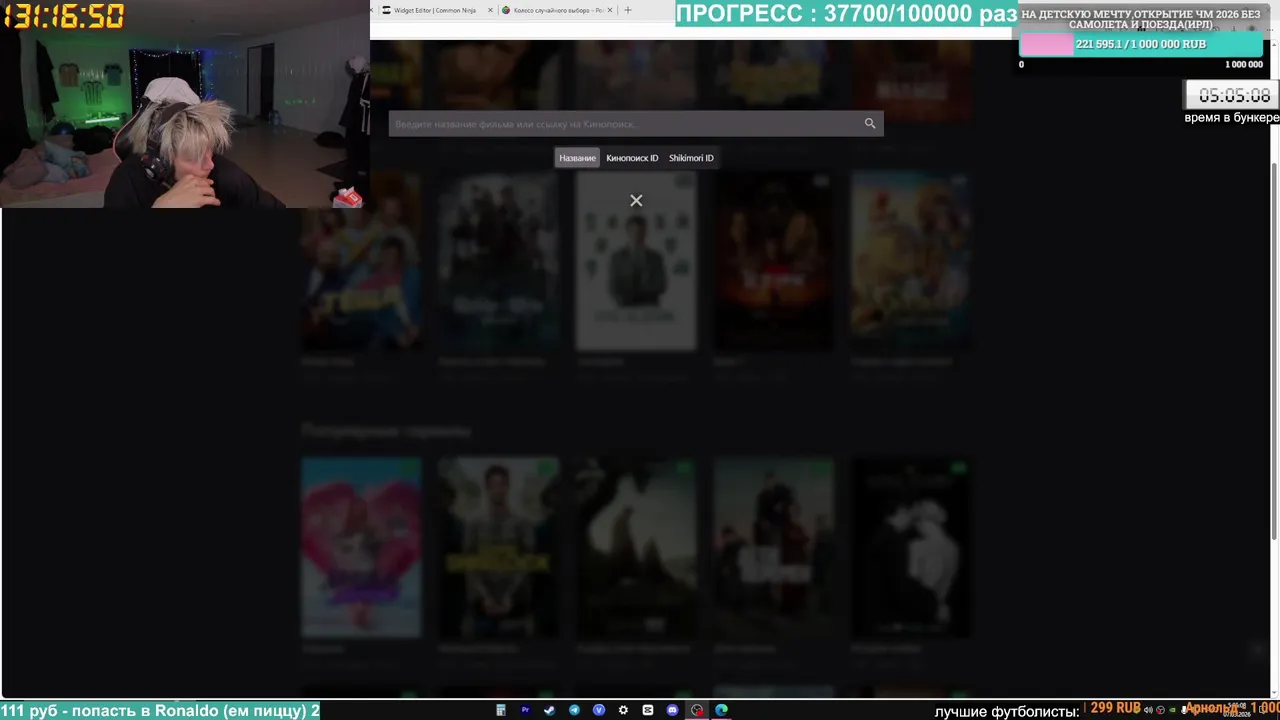Open Steam from the taskbar
1280x720 pixels.
click(549, 711)
